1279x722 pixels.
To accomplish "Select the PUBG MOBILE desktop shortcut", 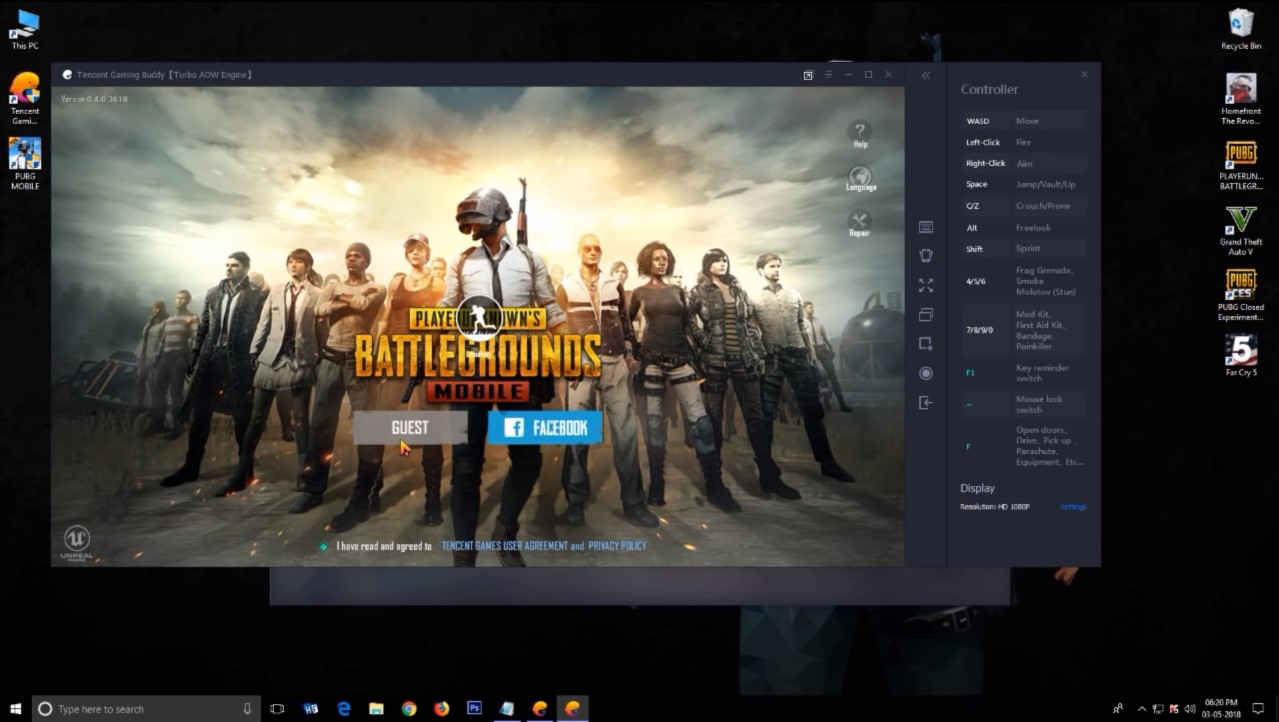I will tap(24, 162).
